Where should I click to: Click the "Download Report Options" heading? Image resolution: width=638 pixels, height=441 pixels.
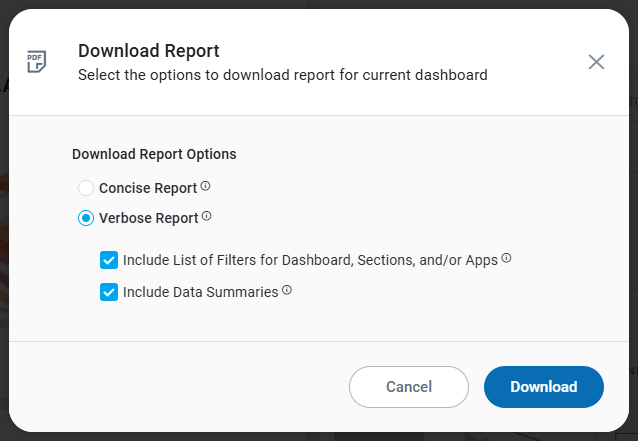(154, 155)
